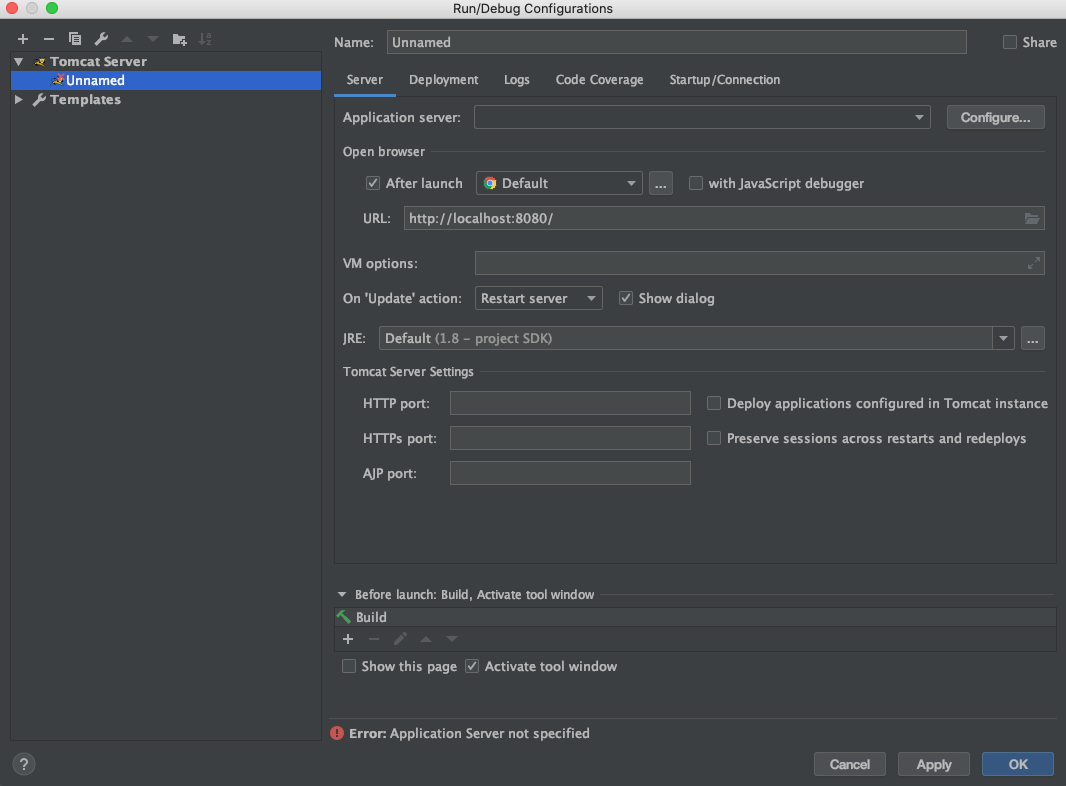Click the HTTPs port field
Image resolution: width=1066 pixels, height=786 pixels.
tap(570, 439)
